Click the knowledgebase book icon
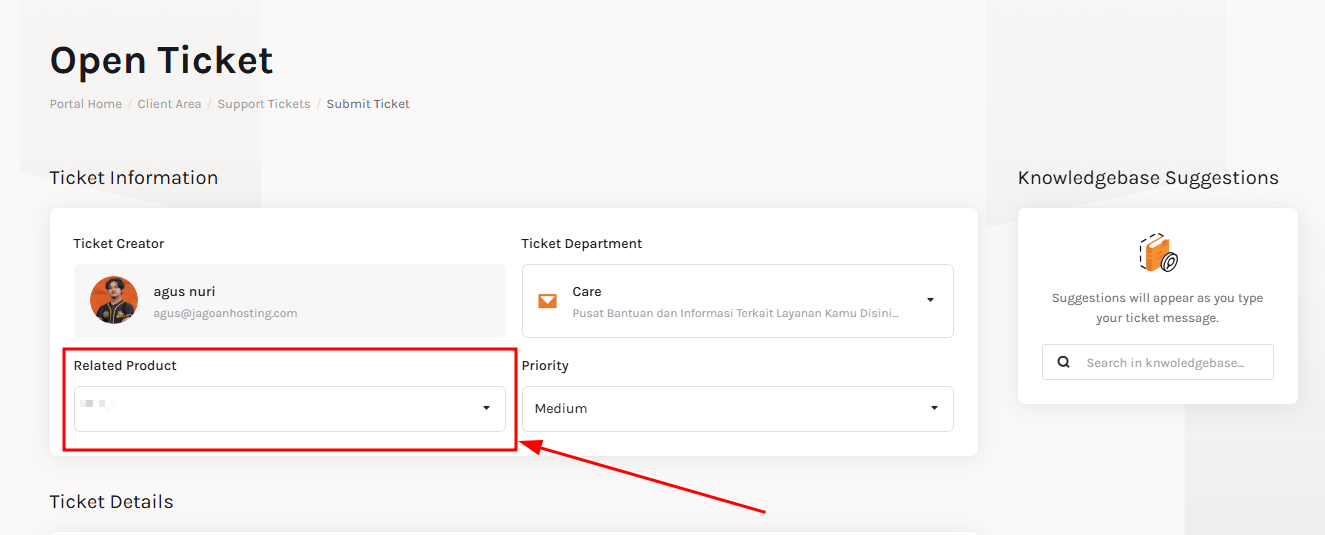 [x=1158, y=253]
